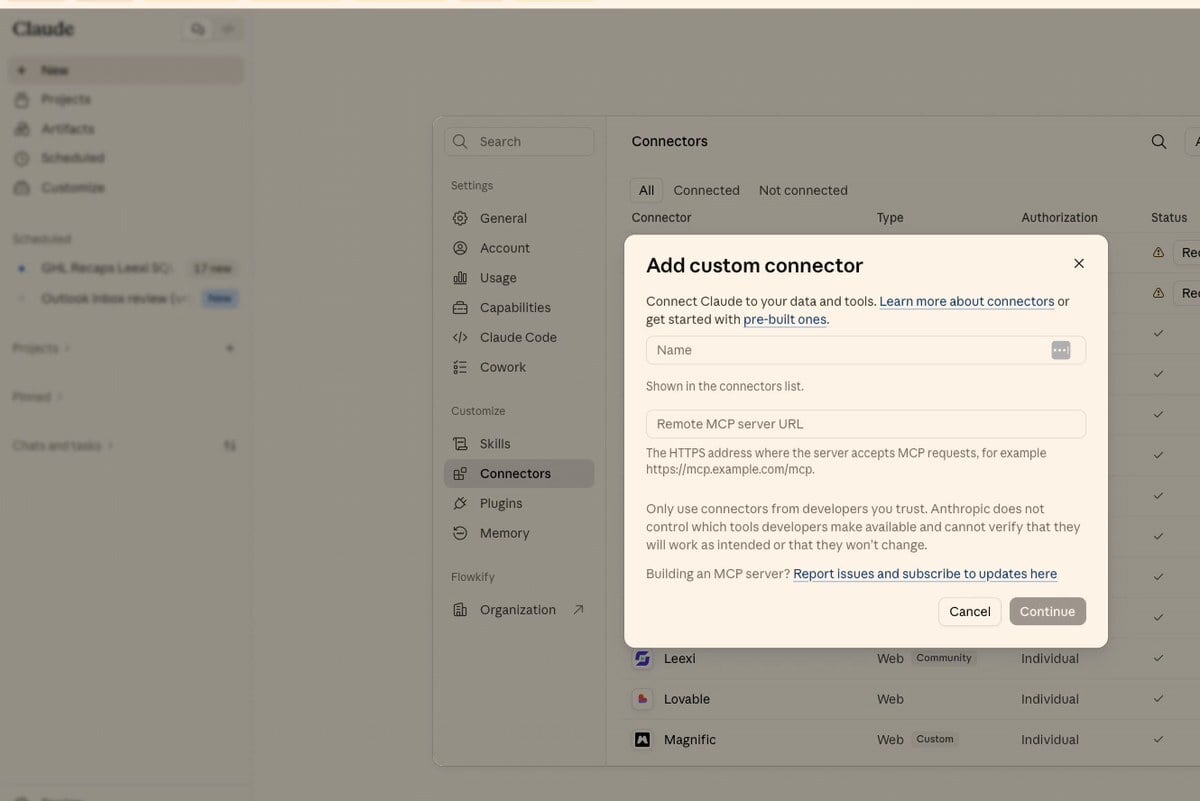Viewport: 1200px width, 801px height.
Task: Open the password manager icon in Name field
Action: [x=1061, y=350]
